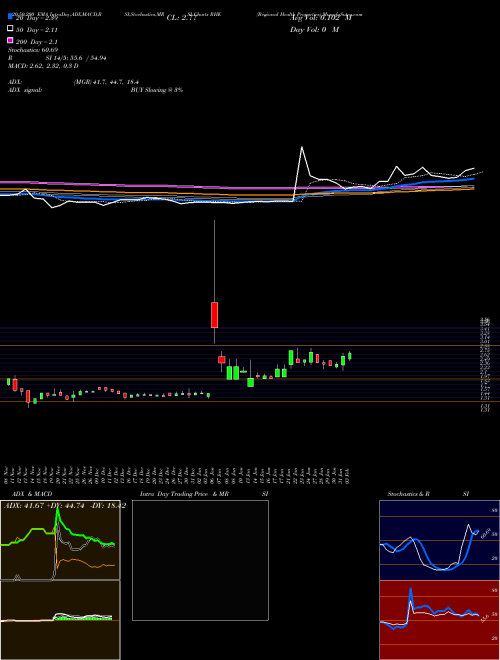Open the Intra Day Trading Price panel

tap(200, 560)
